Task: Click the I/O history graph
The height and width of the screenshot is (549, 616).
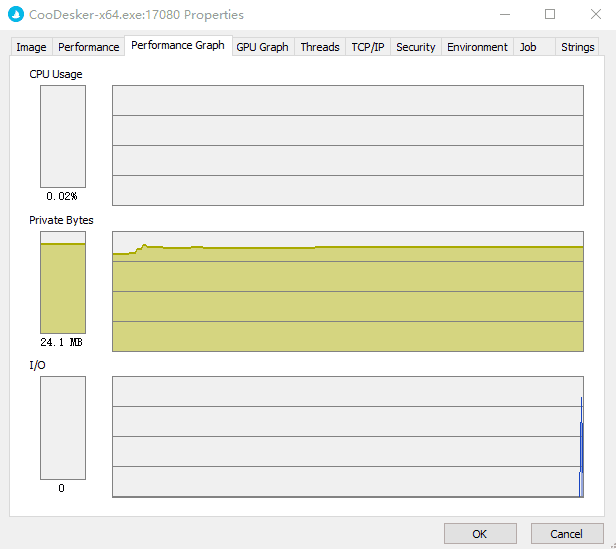Action: (347, 436)
